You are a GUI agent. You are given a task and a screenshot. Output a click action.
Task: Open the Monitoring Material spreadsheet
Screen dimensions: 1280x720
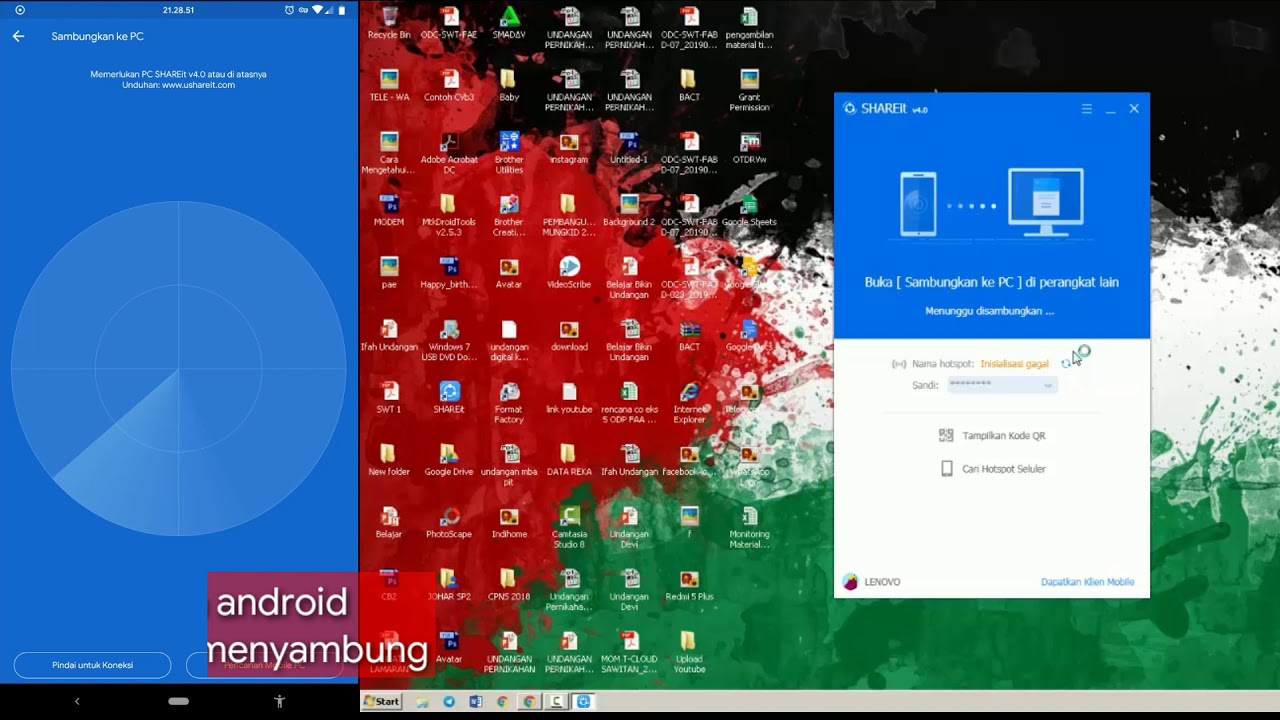(x=749, y=527)
